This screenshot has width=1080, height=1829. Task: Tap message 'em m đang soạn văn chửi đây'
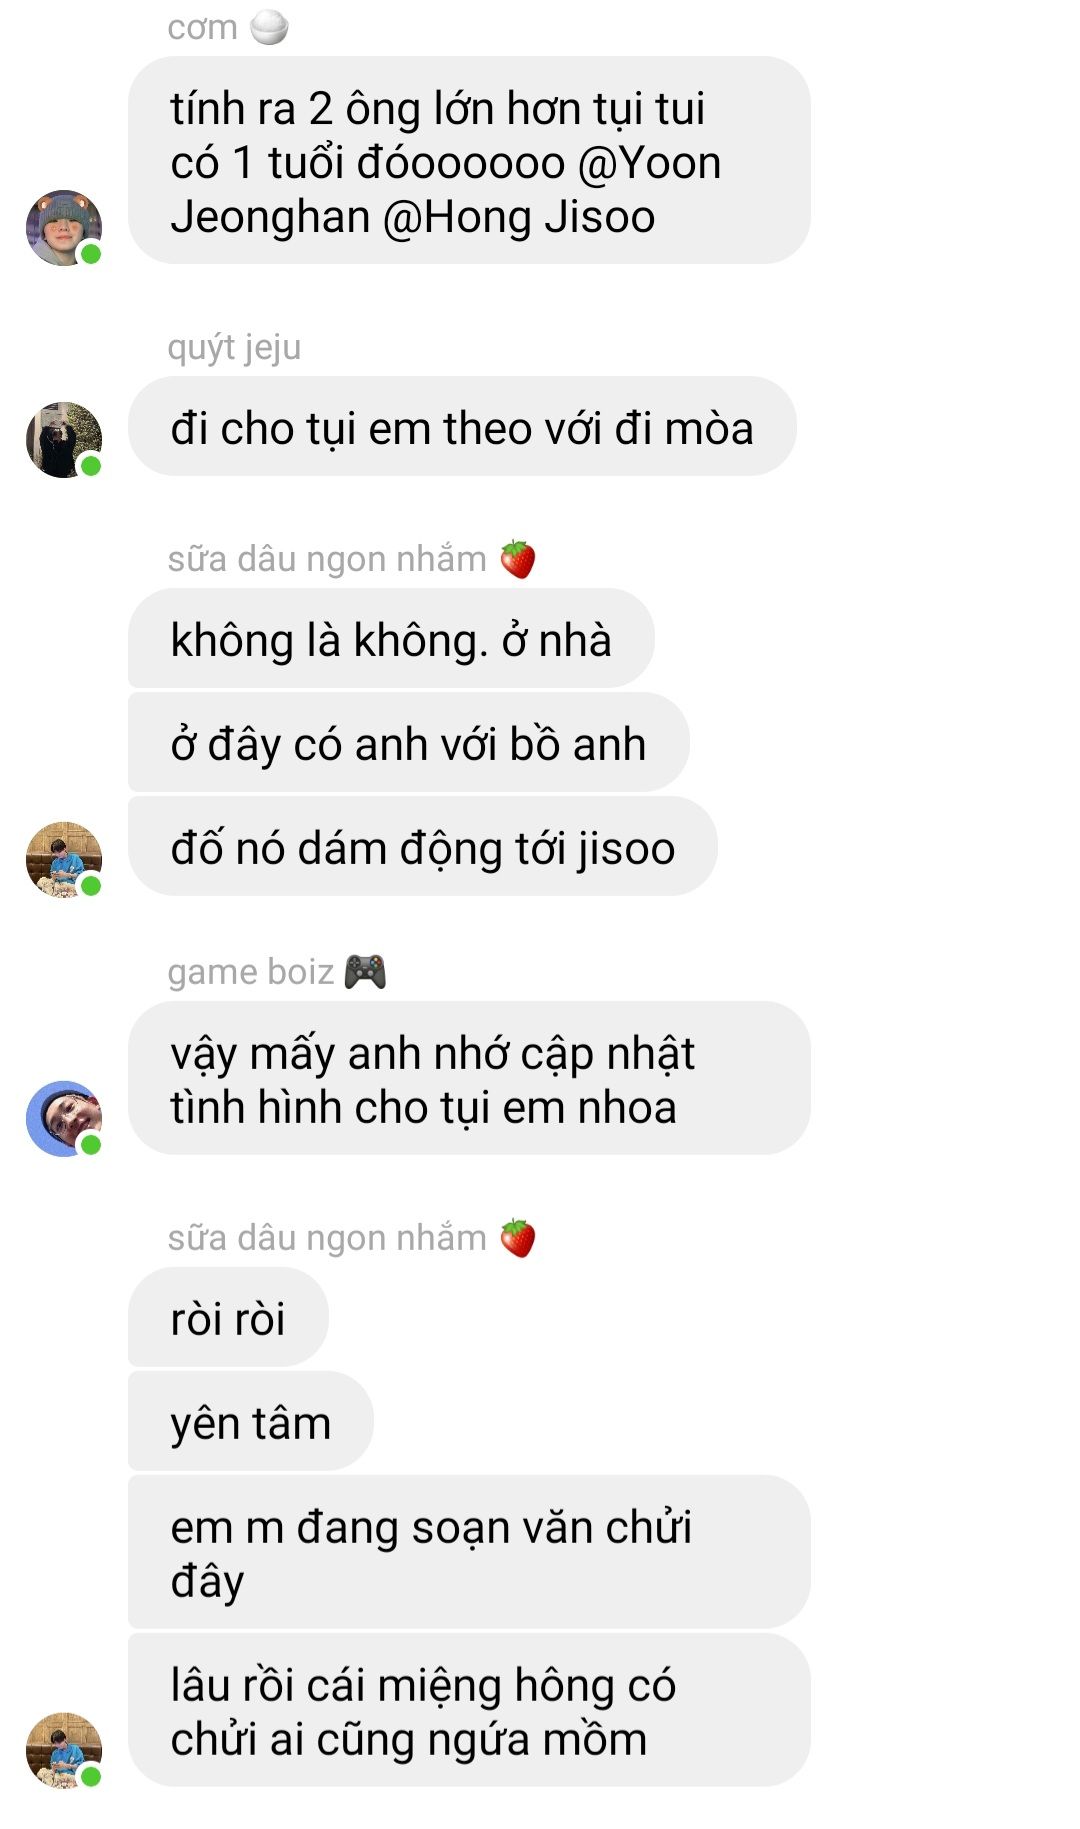point(469,1553)
